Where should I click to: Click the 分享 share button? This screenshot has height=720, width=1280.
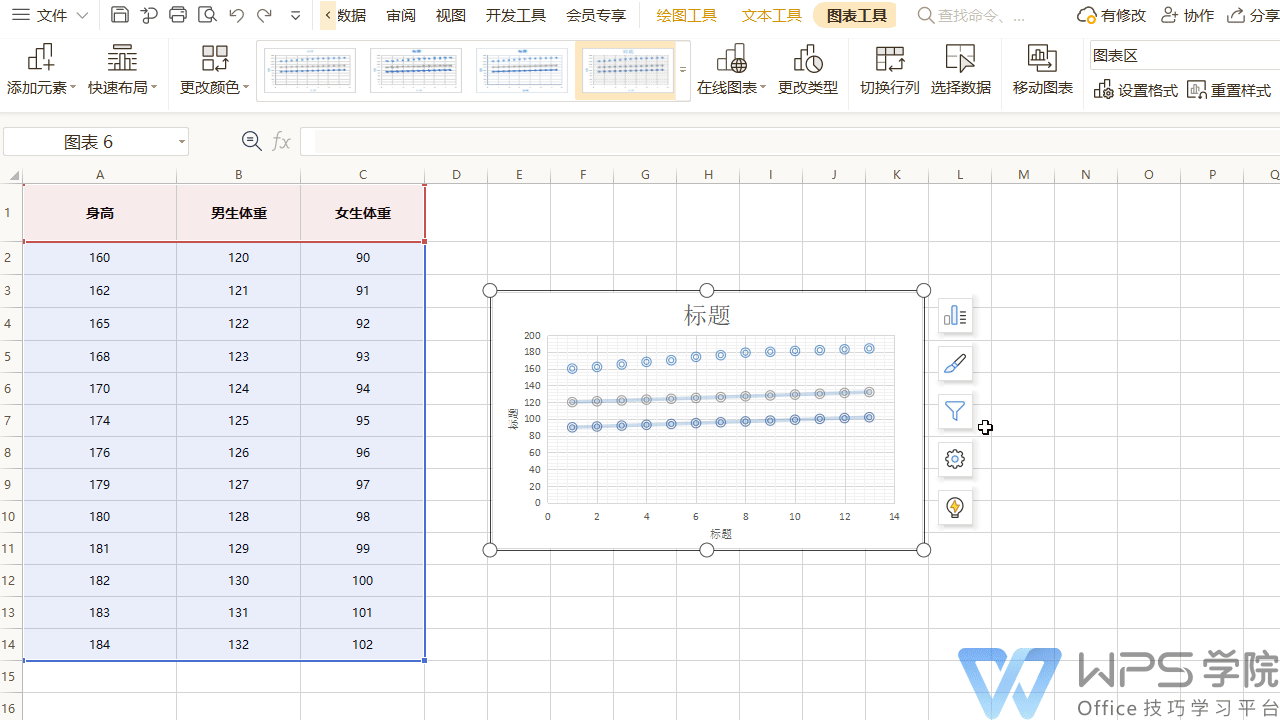tap(1253, 15)
